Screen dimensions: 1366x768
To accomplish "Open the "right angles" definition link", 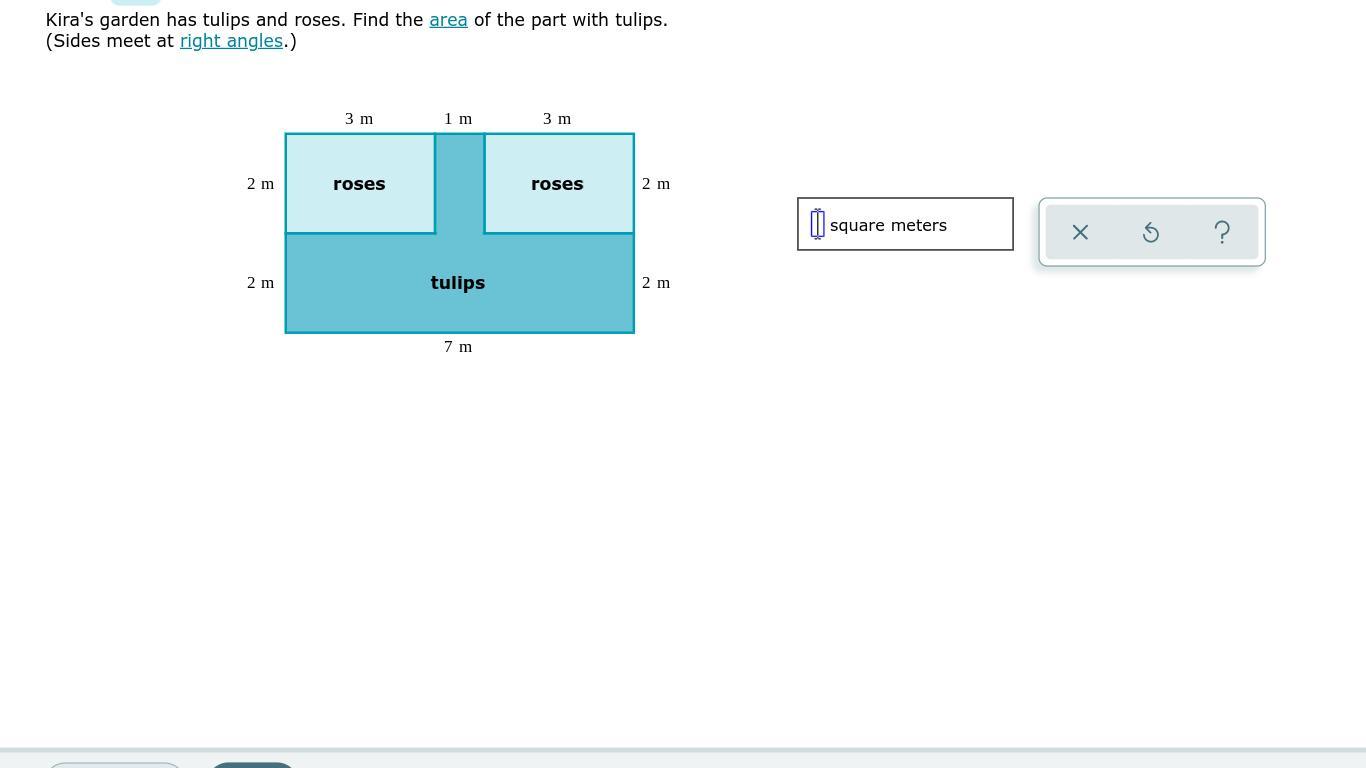I will [231, 41].
